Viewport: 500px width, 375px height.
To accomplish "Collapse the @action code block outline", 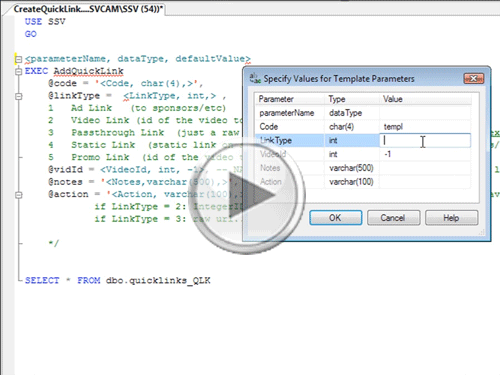I will pyautogui.click(x=19, y=195).
